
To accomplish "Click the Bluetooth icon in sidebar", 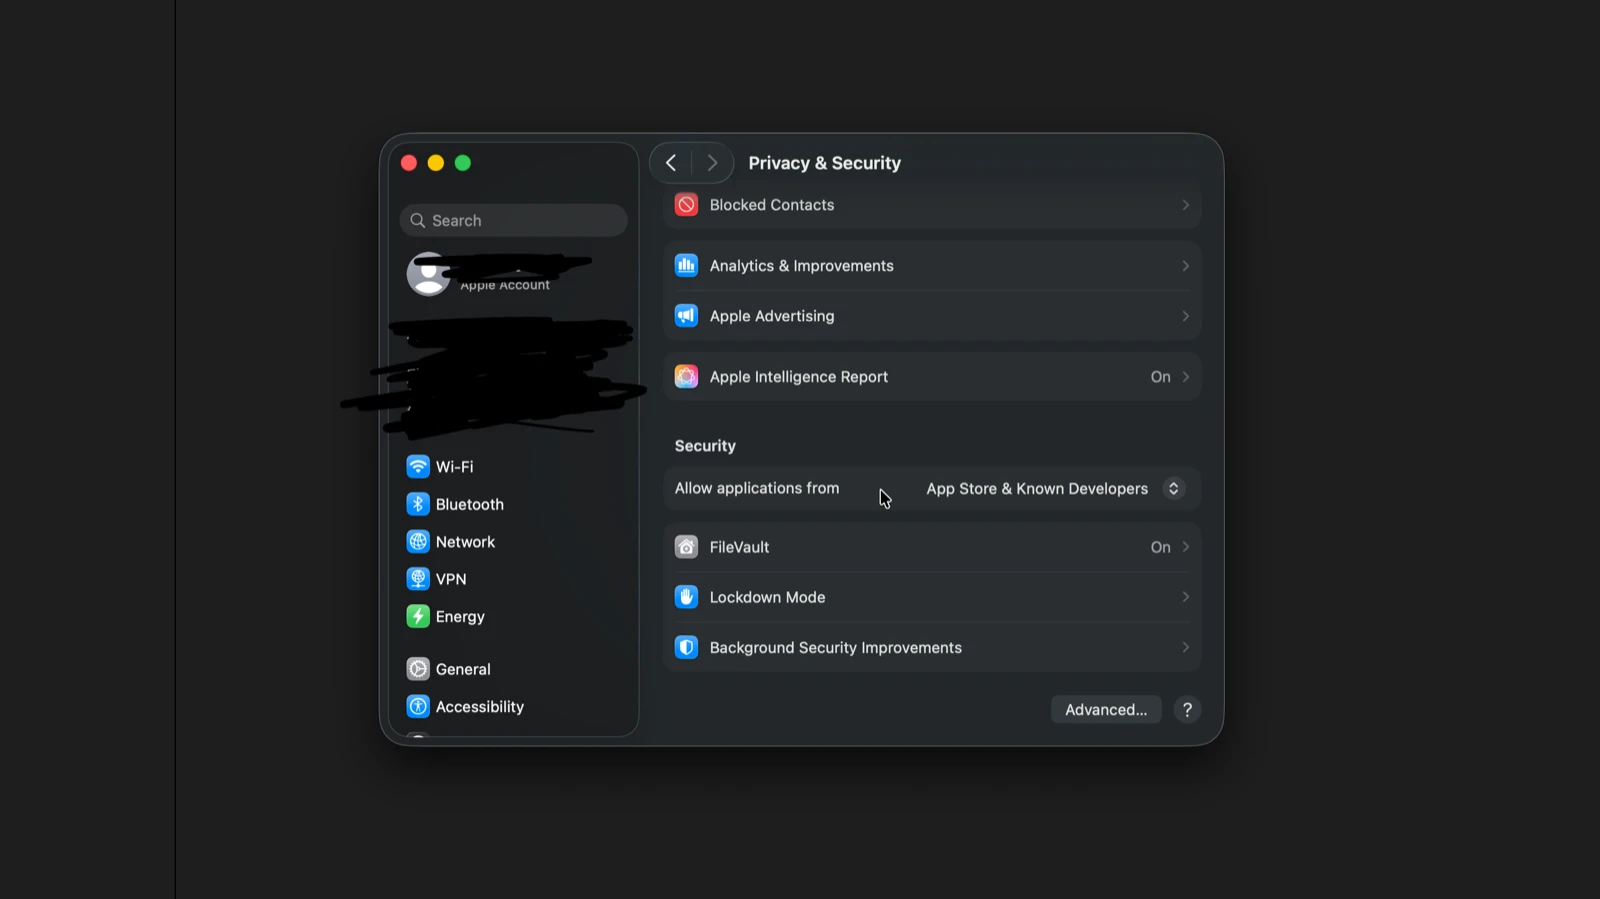I will coord(418,504).
